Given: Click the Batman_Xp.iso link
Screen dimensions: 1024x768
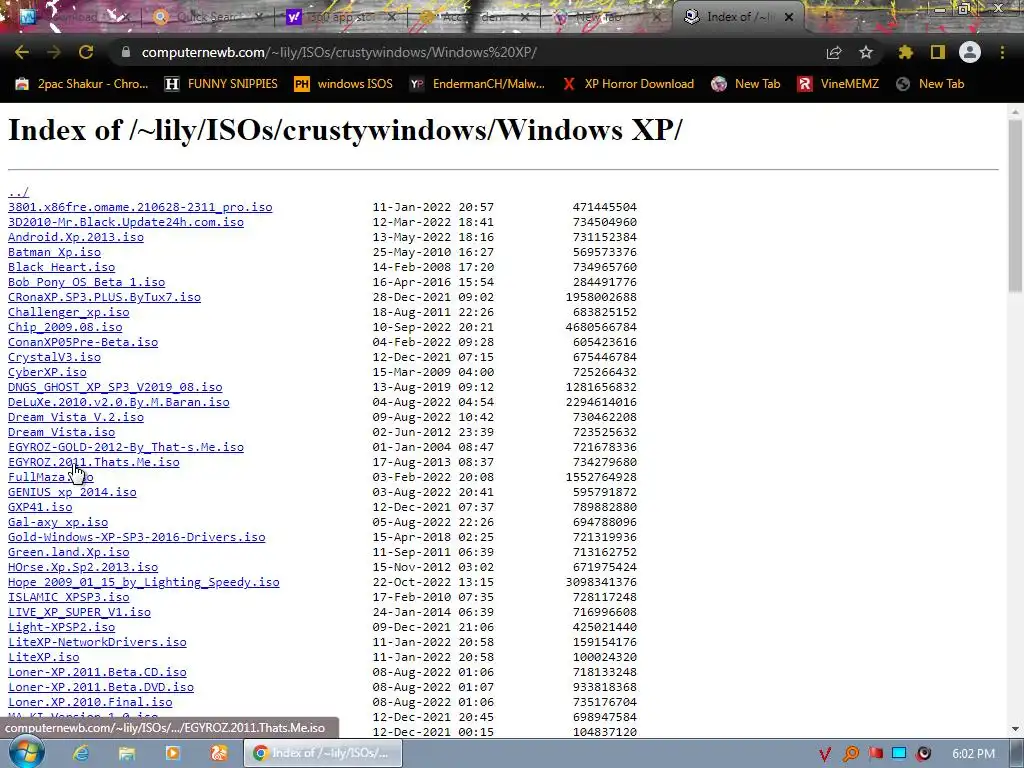Looking at the screenshot, I should [x=54, y=252].
